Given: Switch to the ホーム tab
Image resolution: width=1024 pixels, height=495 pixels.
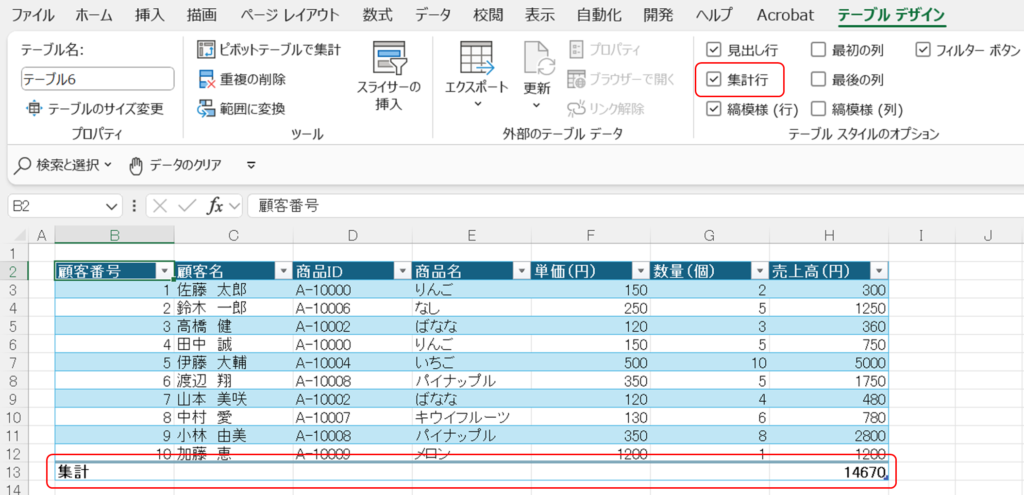Looking at the screenshot, I should pos(94,15).
